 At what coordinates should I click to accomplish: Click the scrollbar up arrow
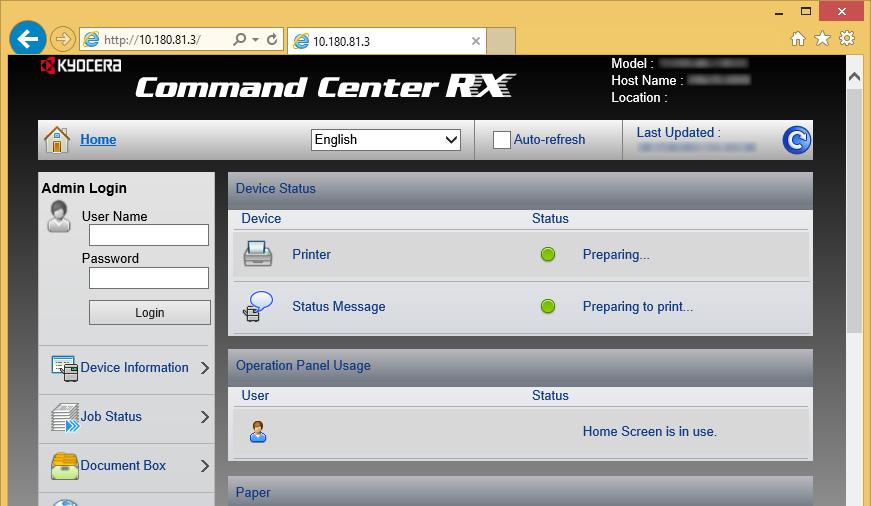pyautogui.click(x=854, y=79)
